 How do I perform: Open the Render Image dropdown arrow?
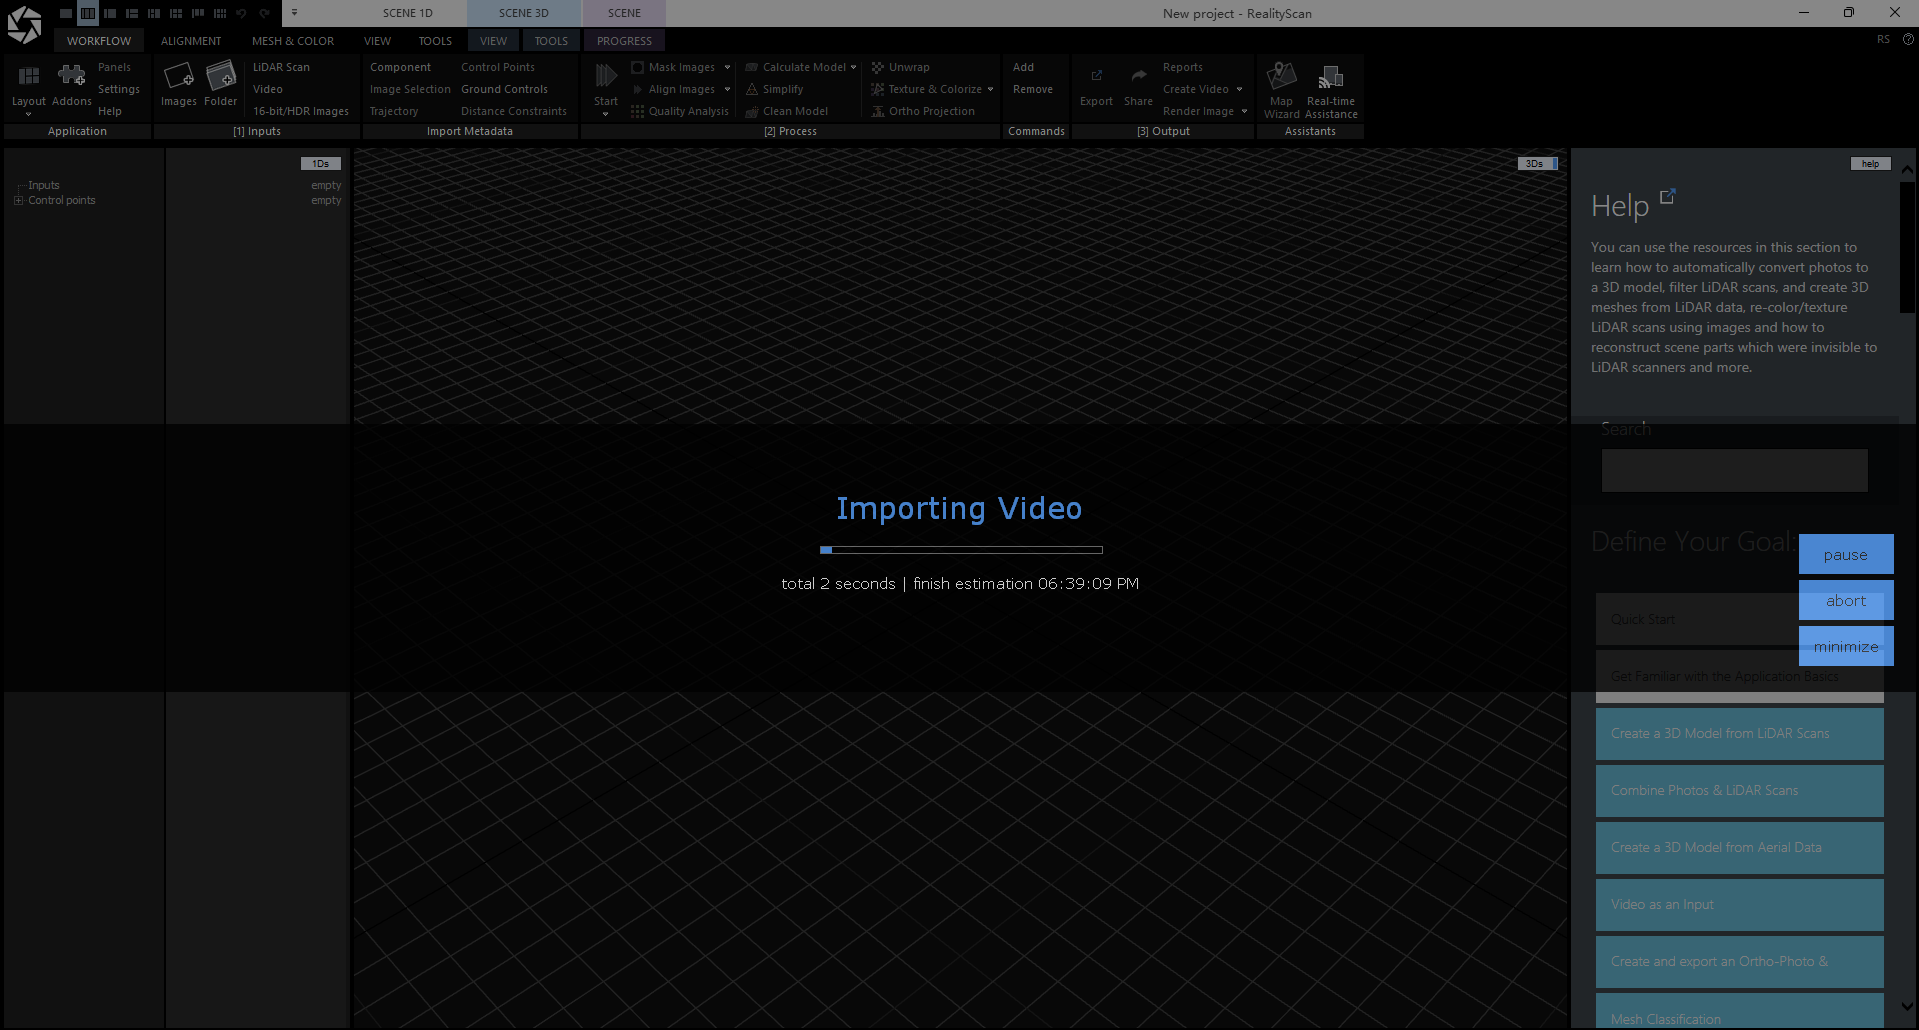(1244, 111)
